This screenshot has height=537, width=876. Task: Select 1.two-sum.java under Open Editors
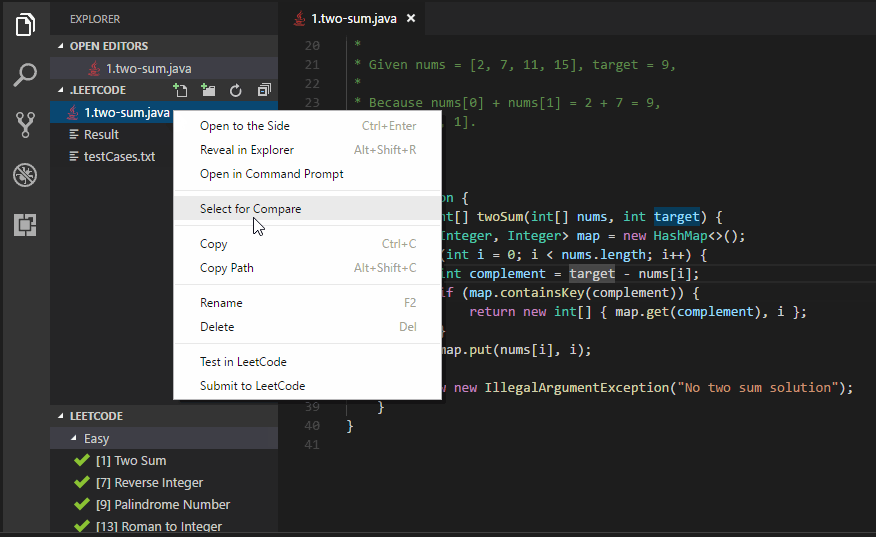[164, 68]
